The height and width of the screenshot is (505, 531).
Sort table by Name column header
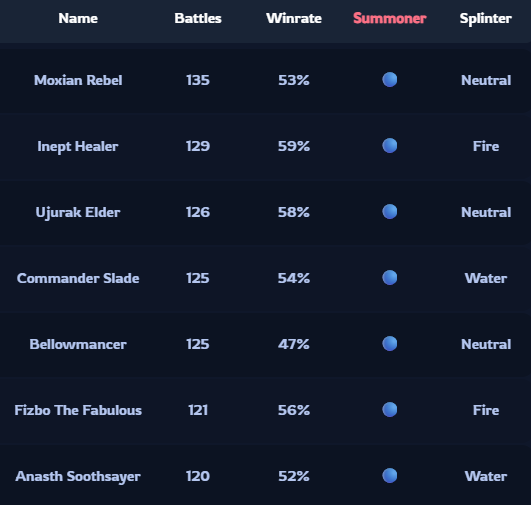[78, 18]
